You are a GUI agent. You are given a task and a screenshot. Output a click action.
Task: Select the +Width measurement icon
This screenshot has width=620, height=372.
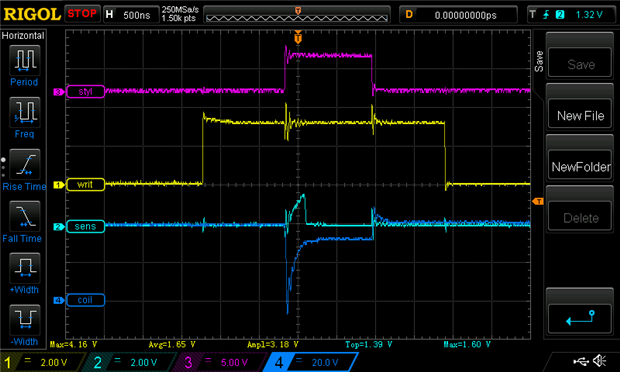coord(25,268)
